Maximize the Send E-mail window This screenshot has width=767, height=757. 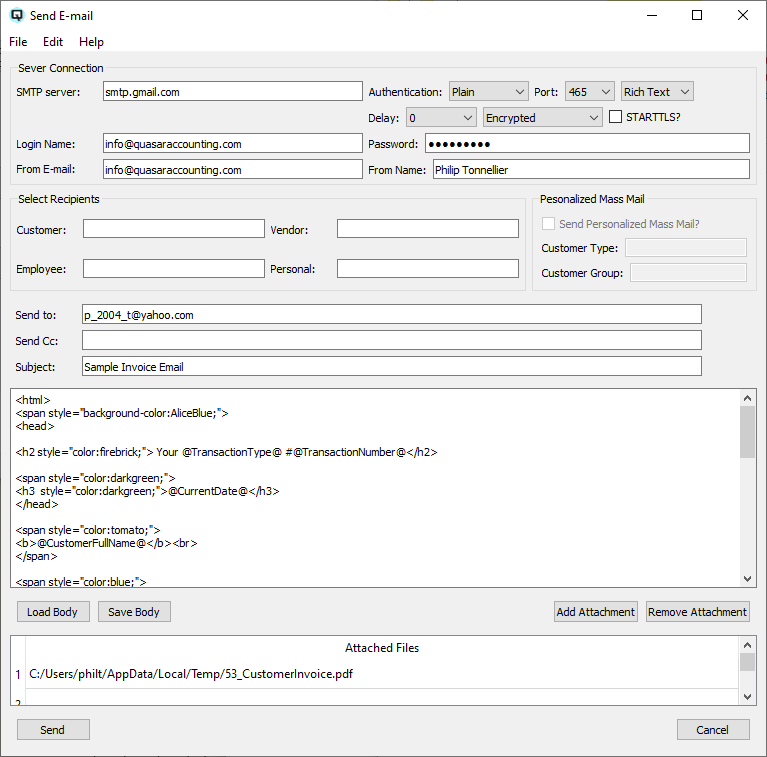(697, 15)
